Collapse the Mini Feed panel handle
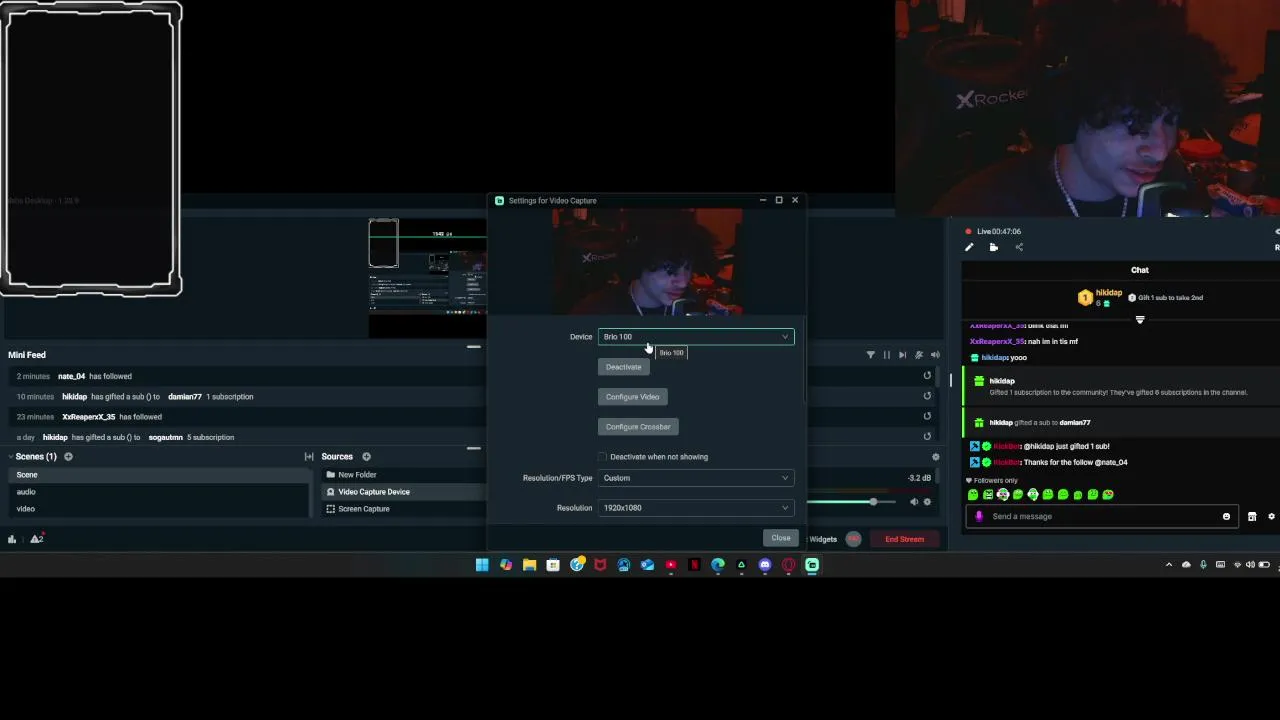1280x720 pixels. tap(474, 347)
